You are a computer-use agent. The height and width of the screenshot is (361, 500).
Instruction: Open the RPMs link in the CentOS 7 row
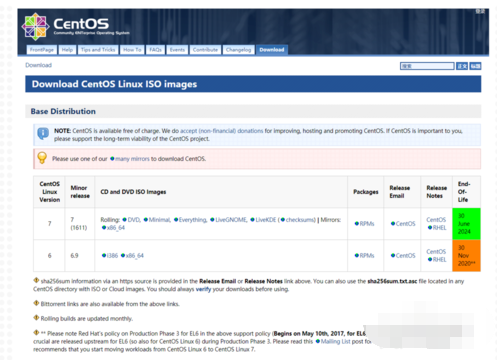coord(364,224)
